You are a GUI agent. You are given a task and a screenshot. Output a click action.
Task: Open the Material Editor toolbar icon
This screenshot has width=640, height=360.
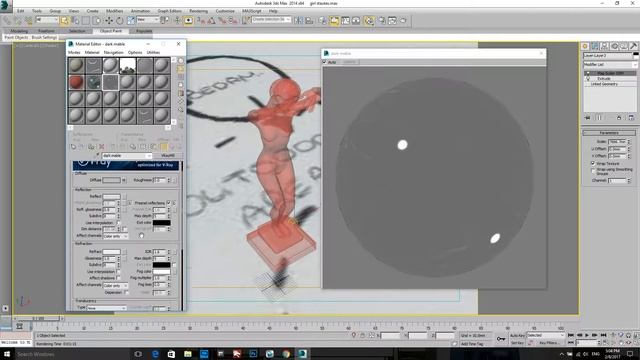(369, 20)
